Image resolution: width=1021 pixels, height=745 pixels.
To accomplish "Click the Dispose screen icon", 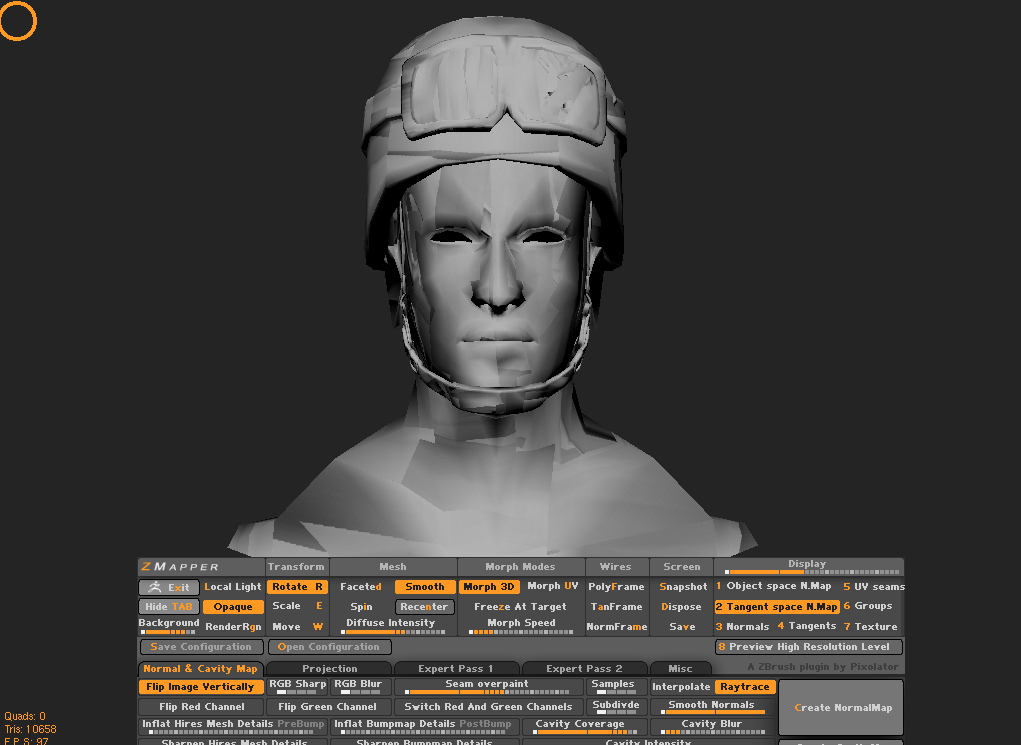I will (x=681, y=607).
